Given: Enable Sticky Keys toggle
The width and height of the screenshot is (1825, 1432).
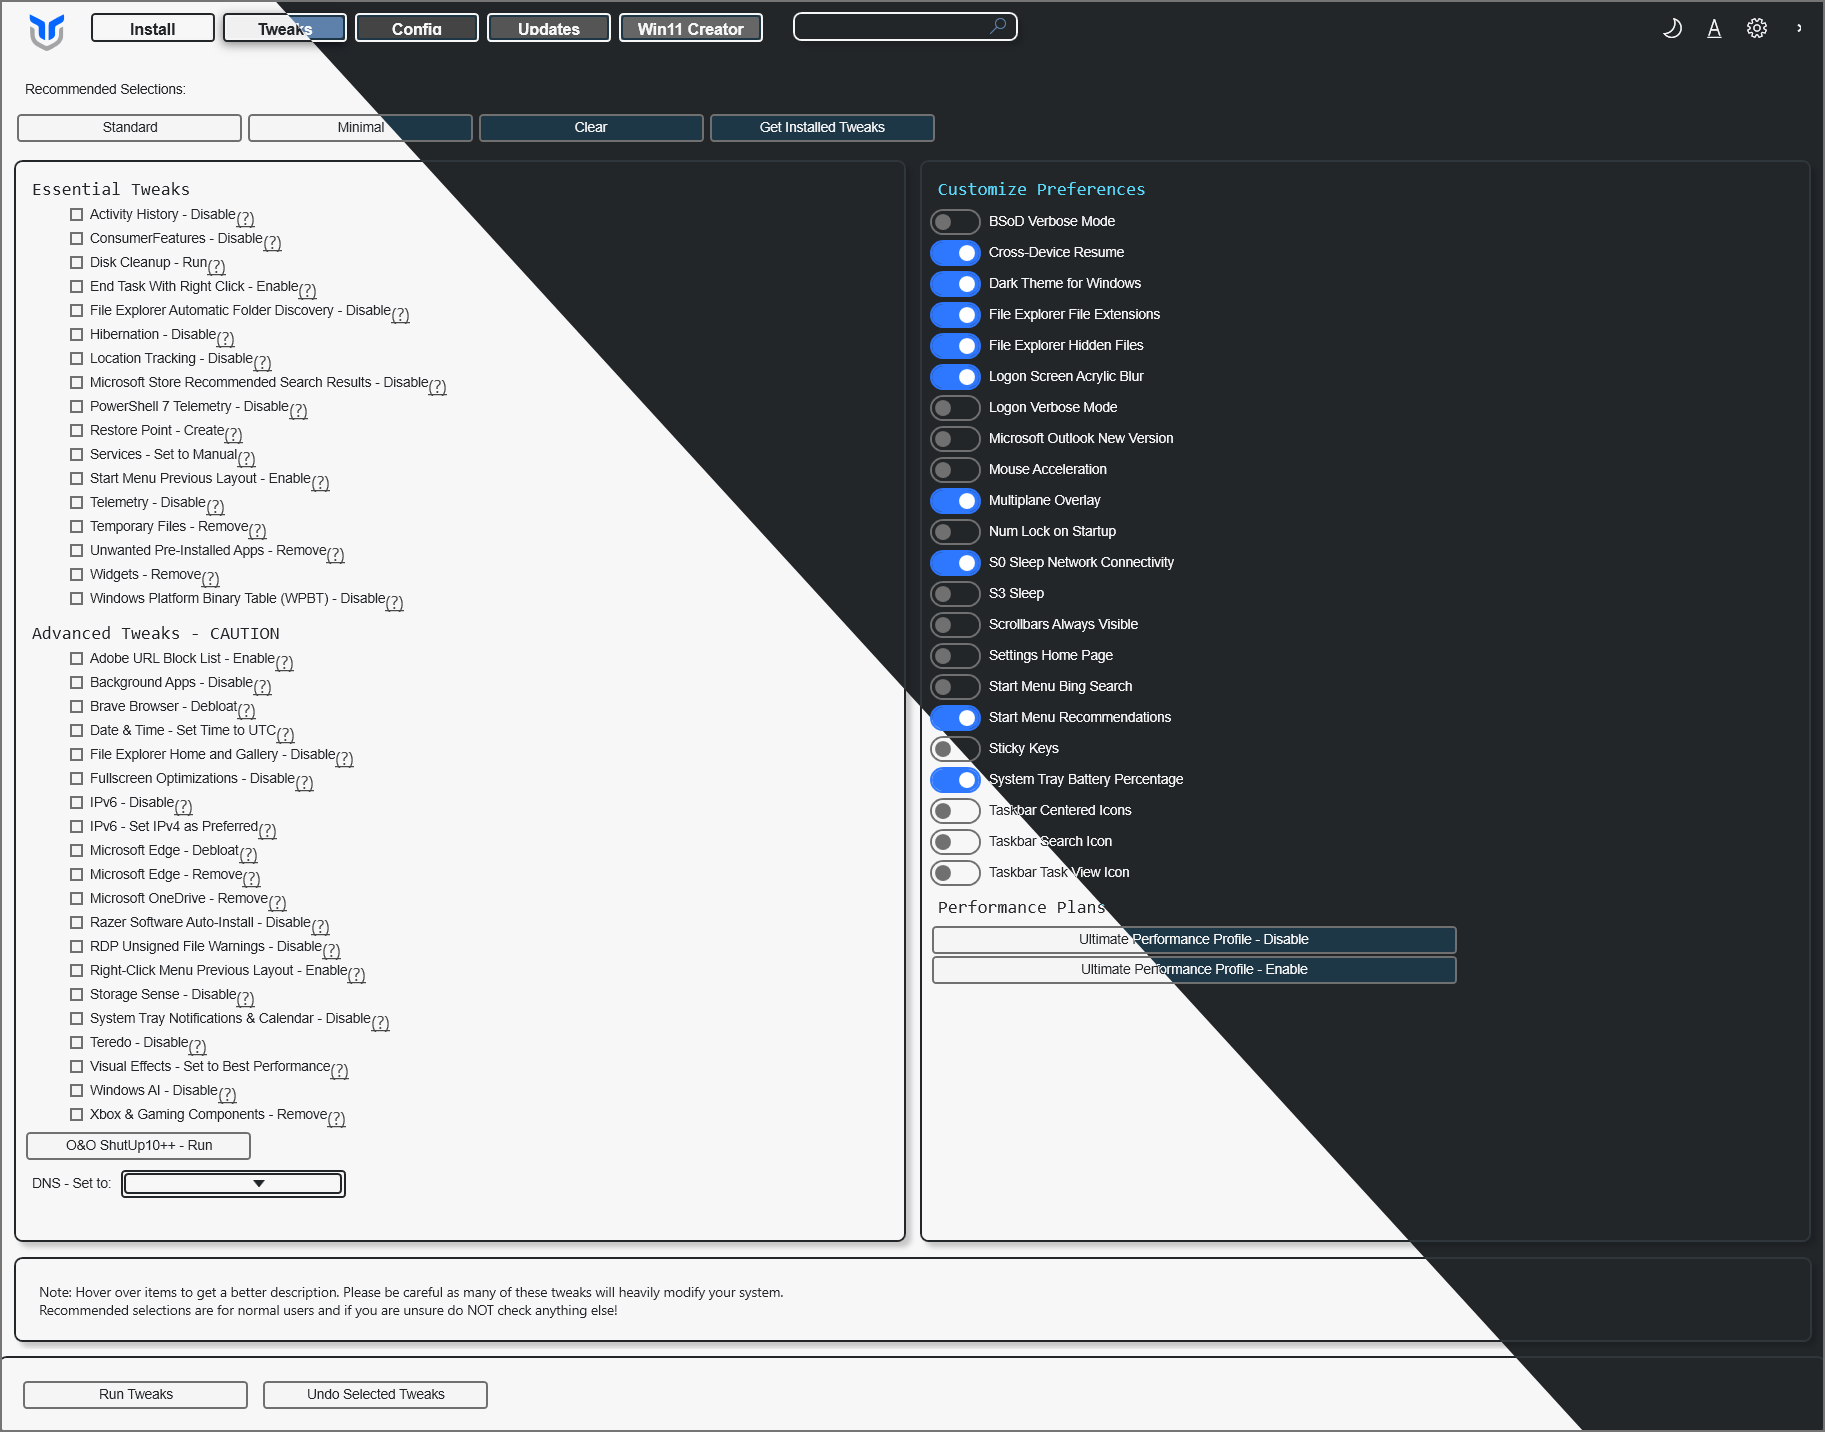Looking at the screenshot, I should (x=955, y=749).
